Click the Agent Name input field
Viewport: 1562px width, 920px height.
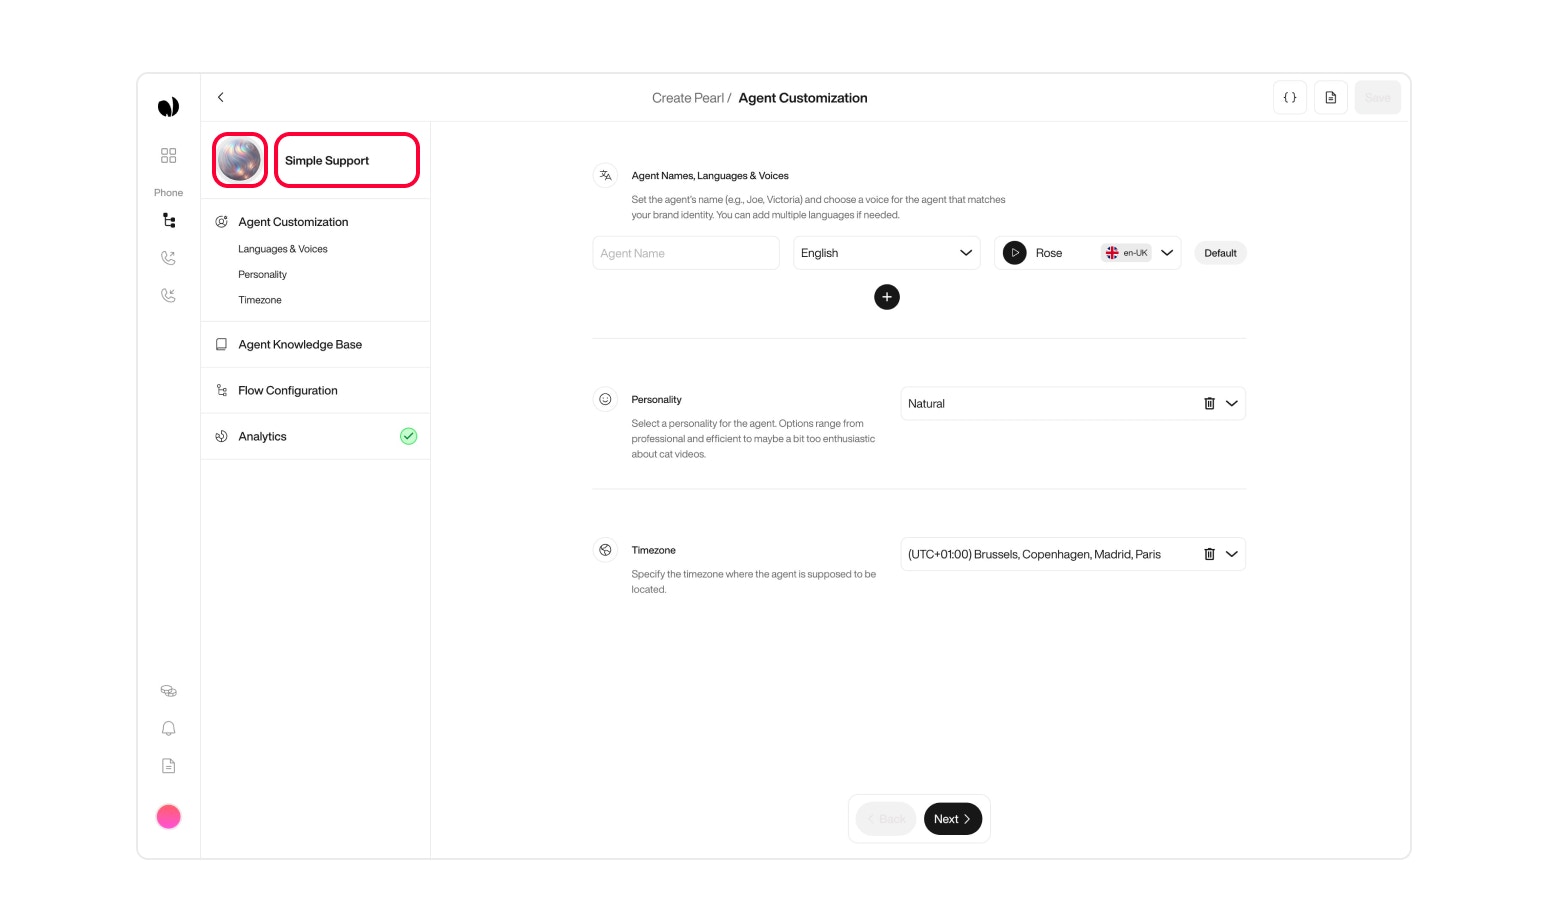[686, 252]
